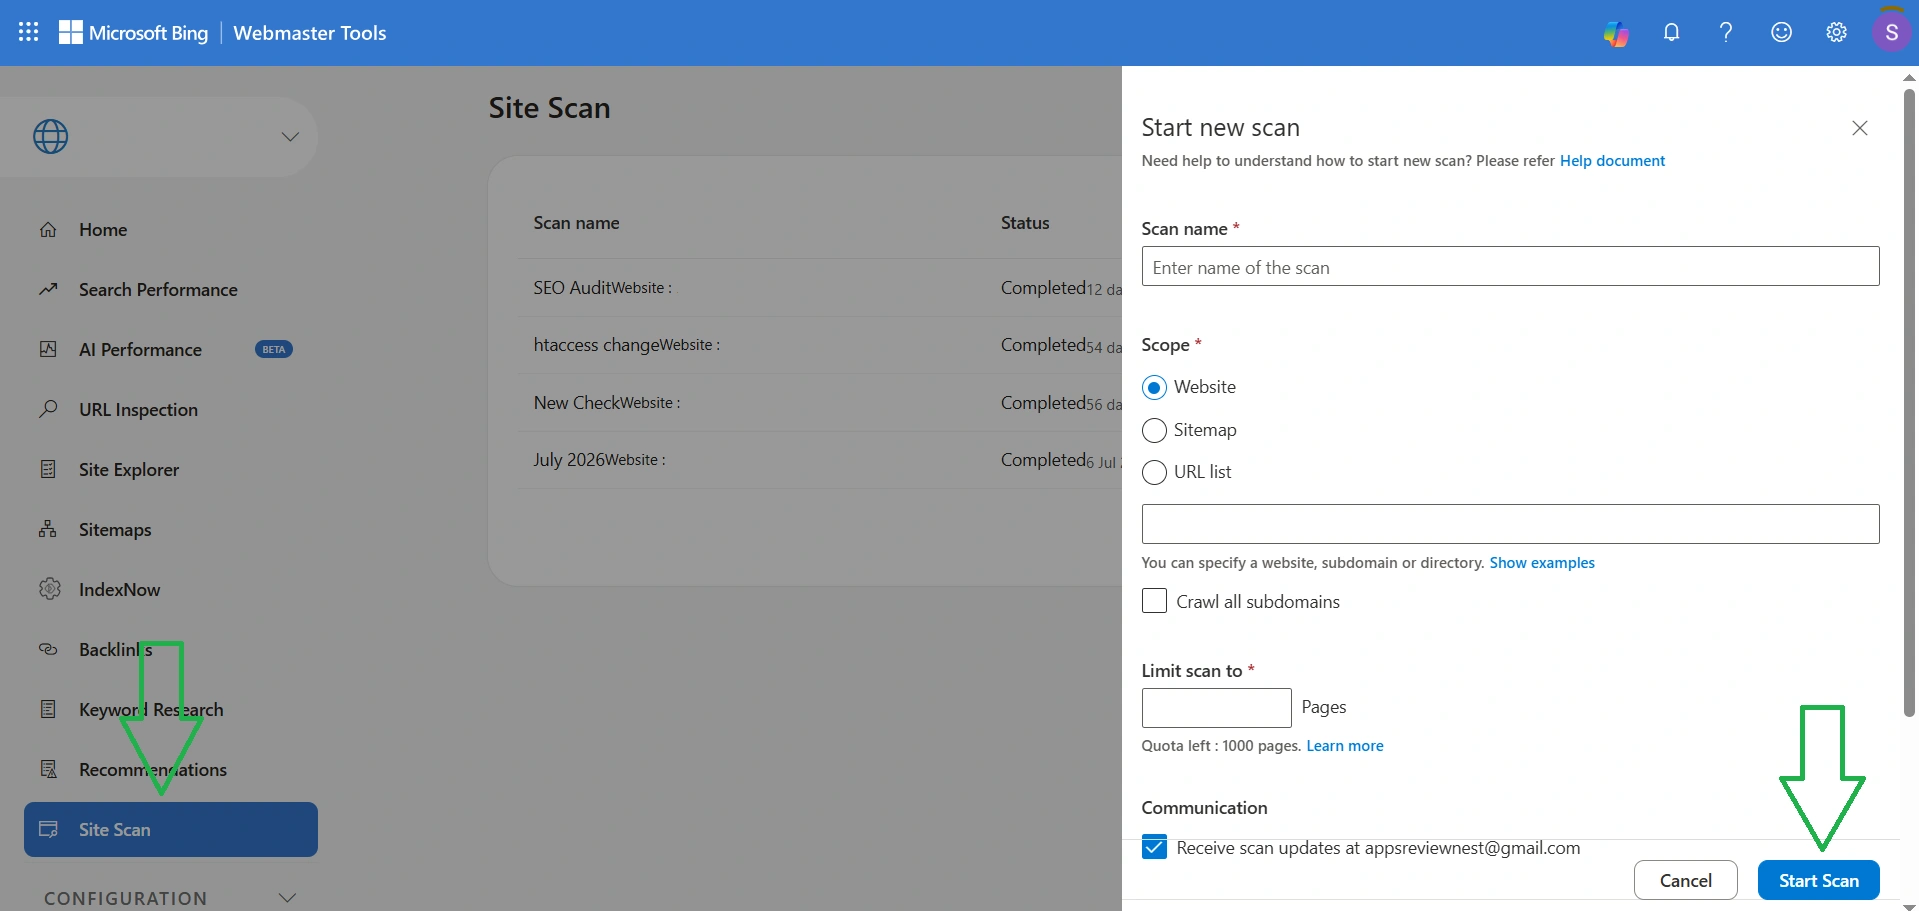Viewport: 1919px width, 911px height.
Task: Click the Search Performance trend icon
Action: [x=48, y=289]
